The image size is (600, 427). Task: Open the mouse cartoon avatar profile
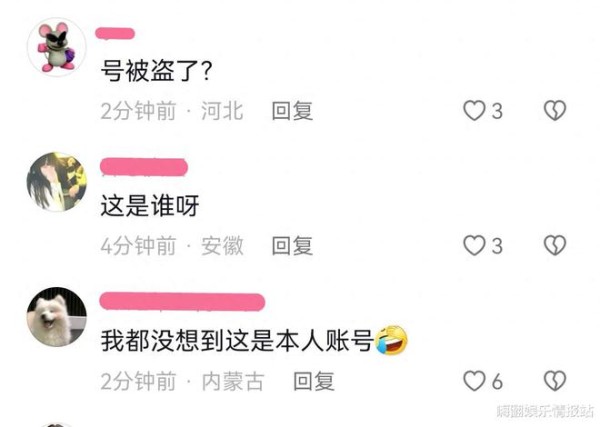pyautogui.click(x=57, y=47)
